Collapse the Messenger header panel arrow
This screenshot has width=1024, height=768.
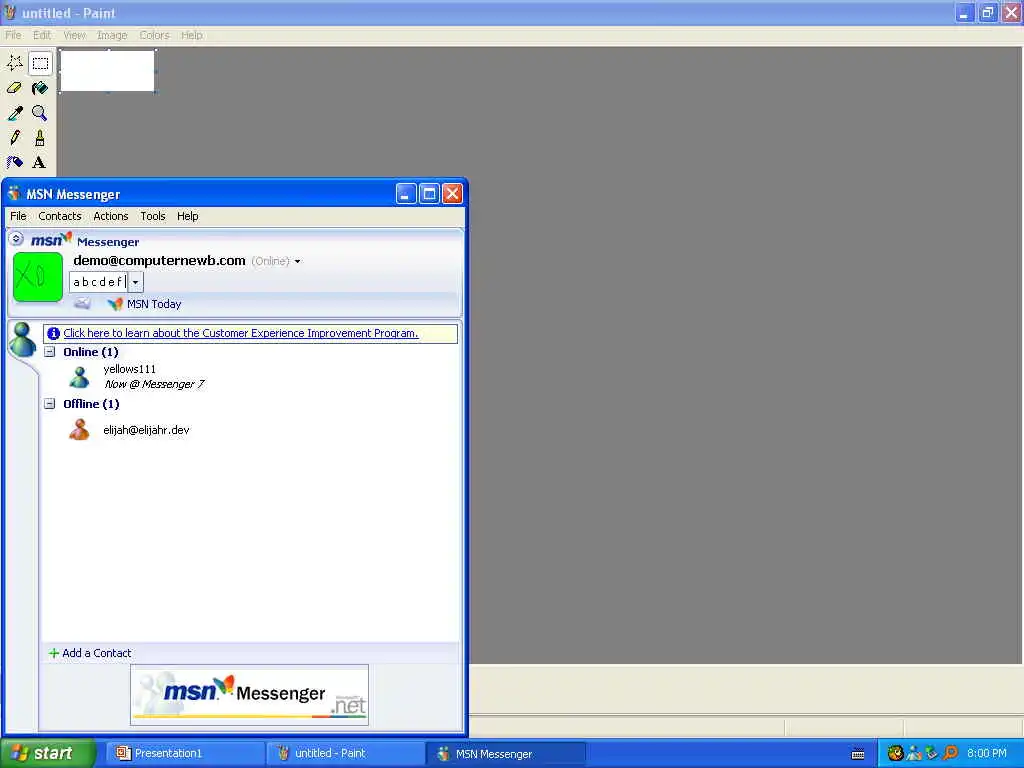click(x=16, y=239)
